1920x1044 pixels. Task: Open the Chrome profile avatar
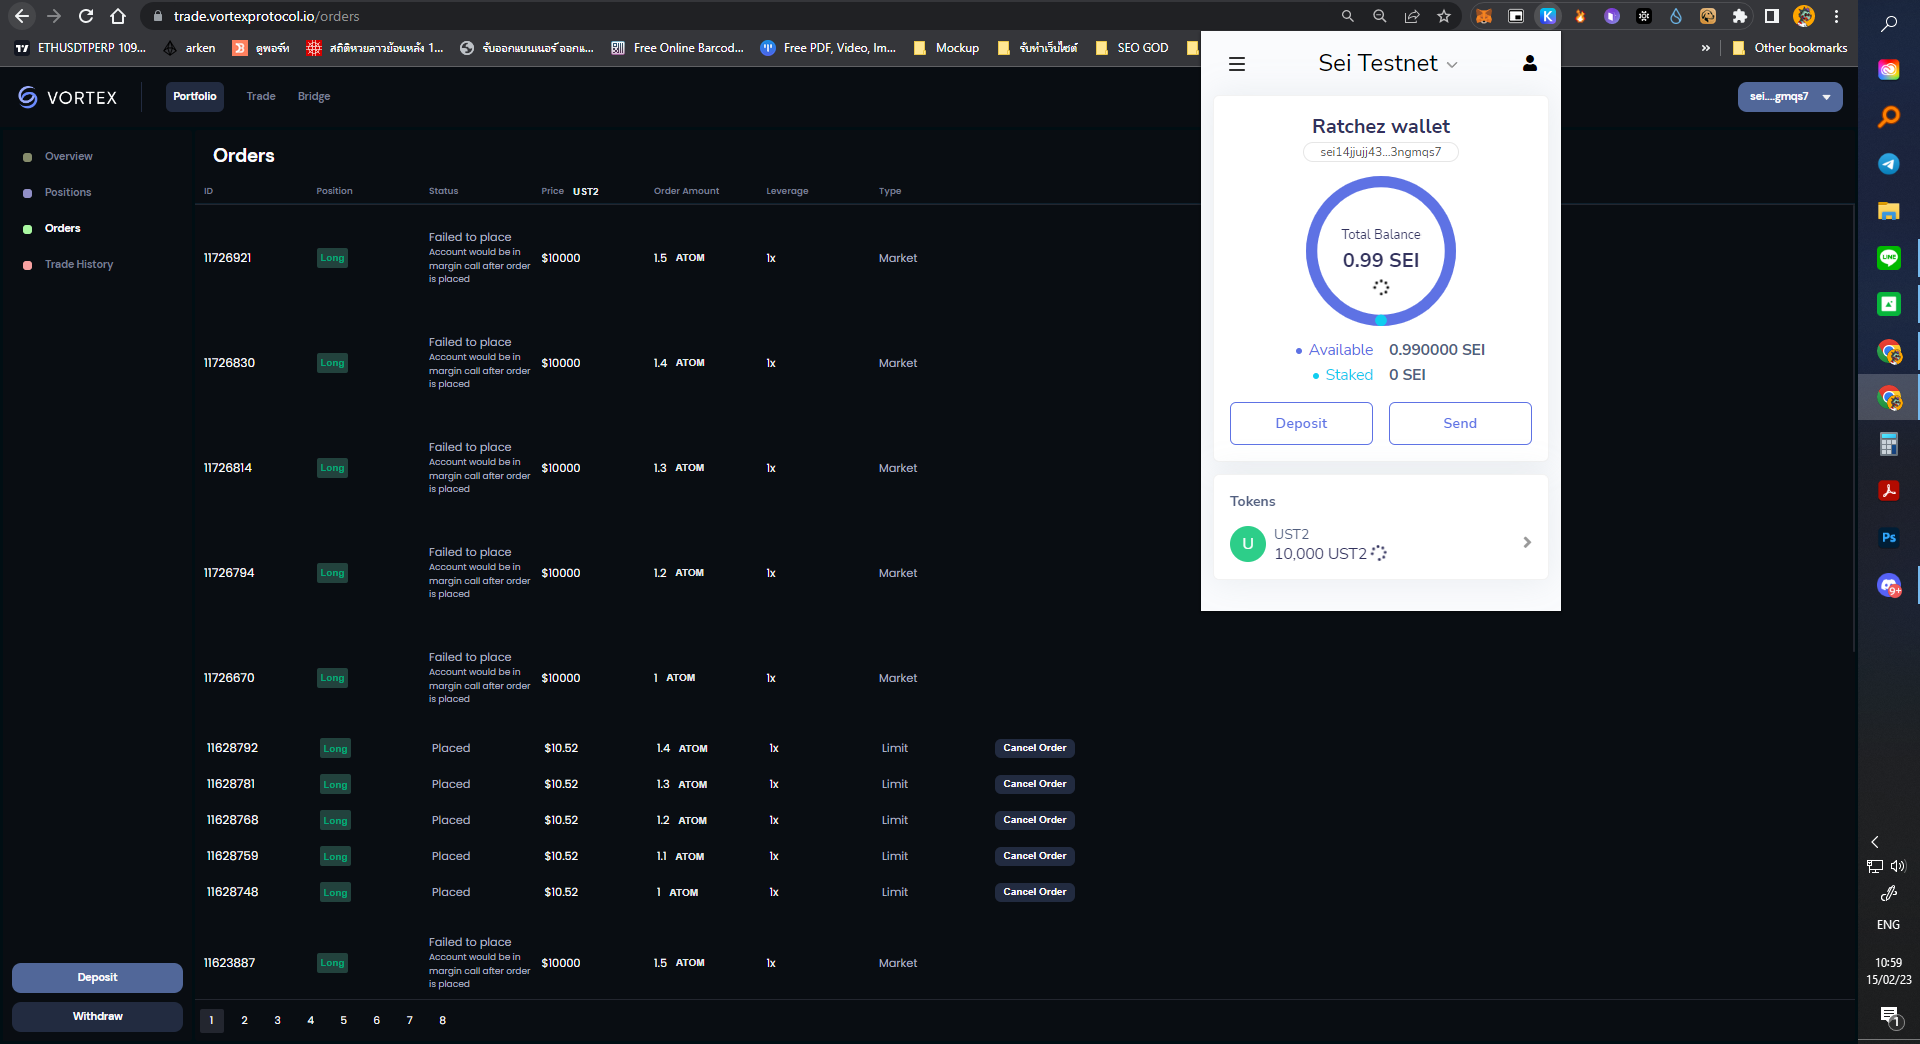(1804, 16)
